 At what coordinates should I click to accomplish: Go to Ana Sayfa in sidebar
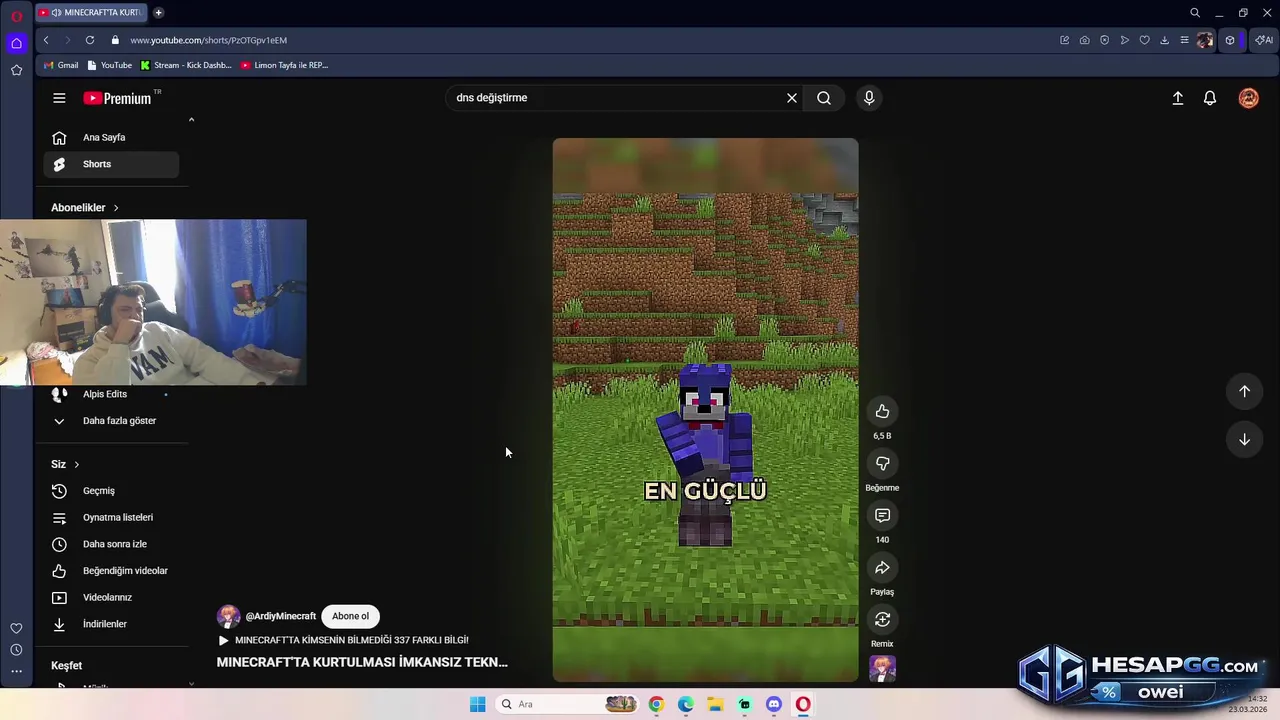[111, 137]
